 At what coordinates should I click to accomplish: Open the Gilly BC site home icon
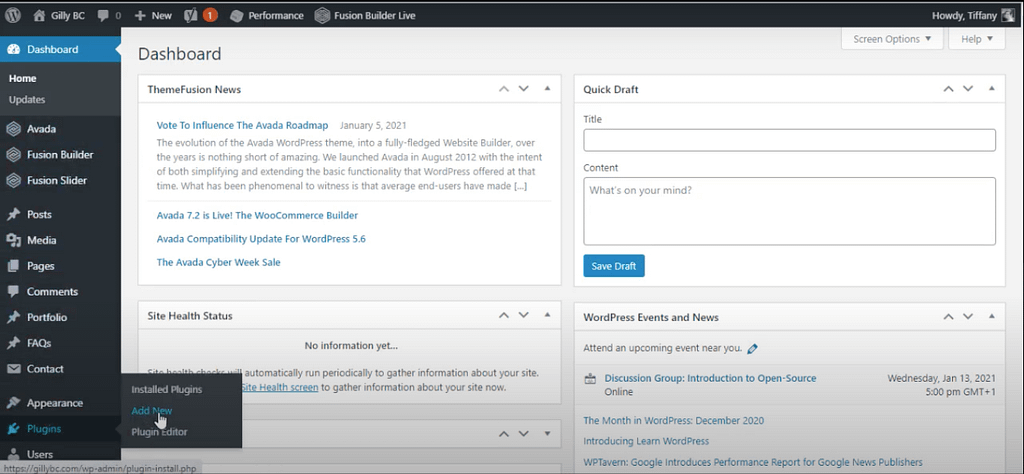[x=39, y=15]
